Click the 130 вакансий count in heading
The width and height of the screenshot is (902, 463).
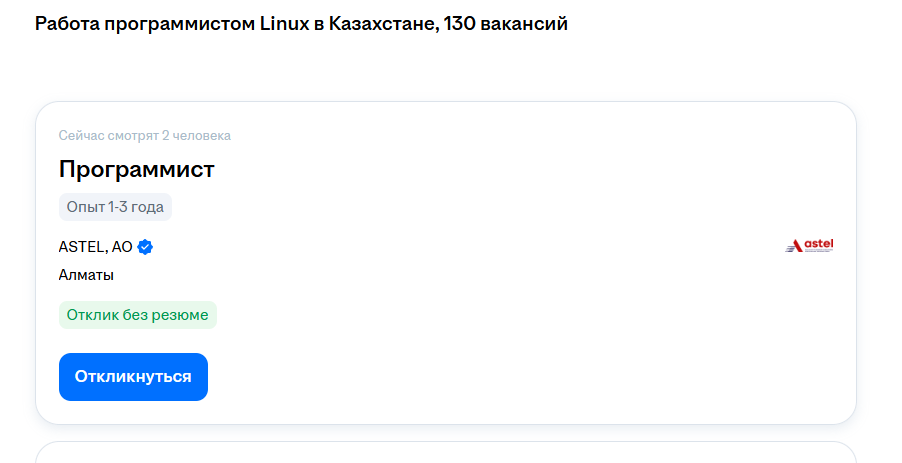click(x=506, y=24)
